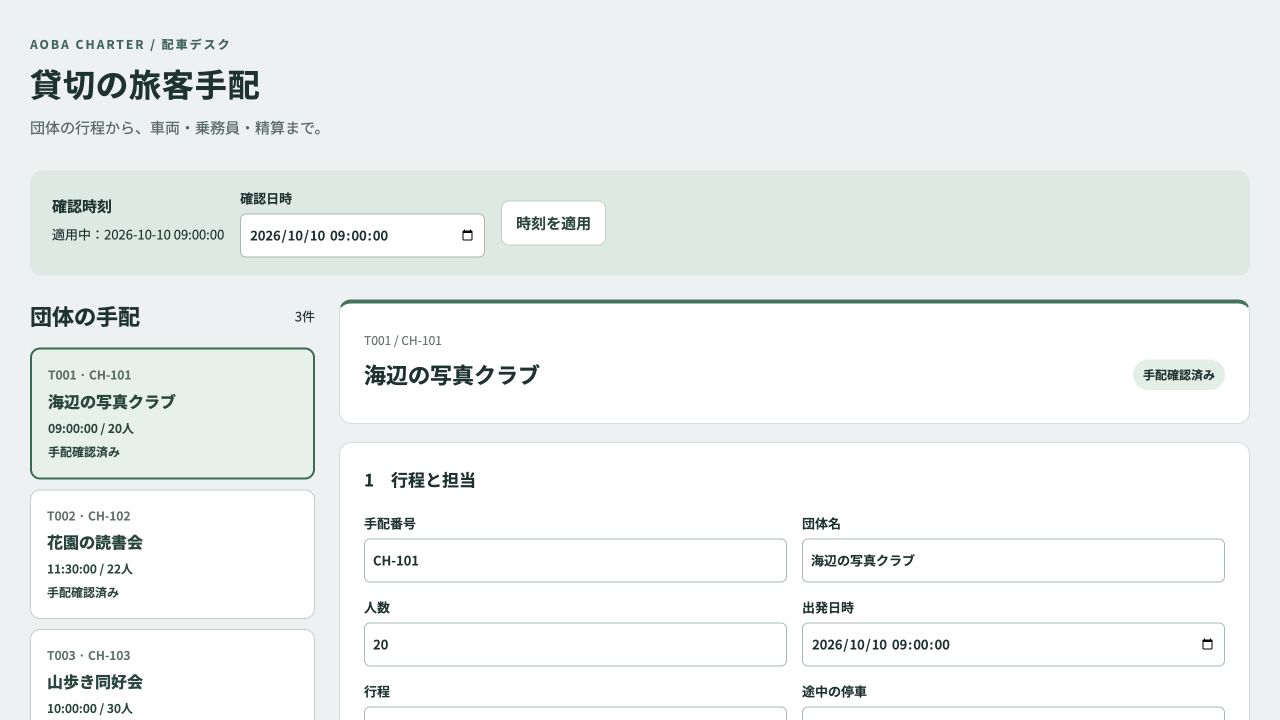
Task: Click the 出発日時 datetime field
Action: coord(1013,645)
